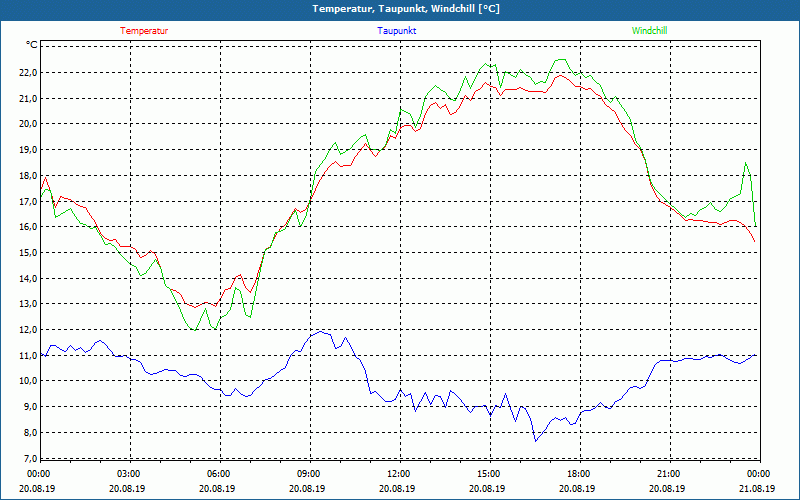Click the 16,0 y-axis value
The image size is (800, 500).
(29, 227)
